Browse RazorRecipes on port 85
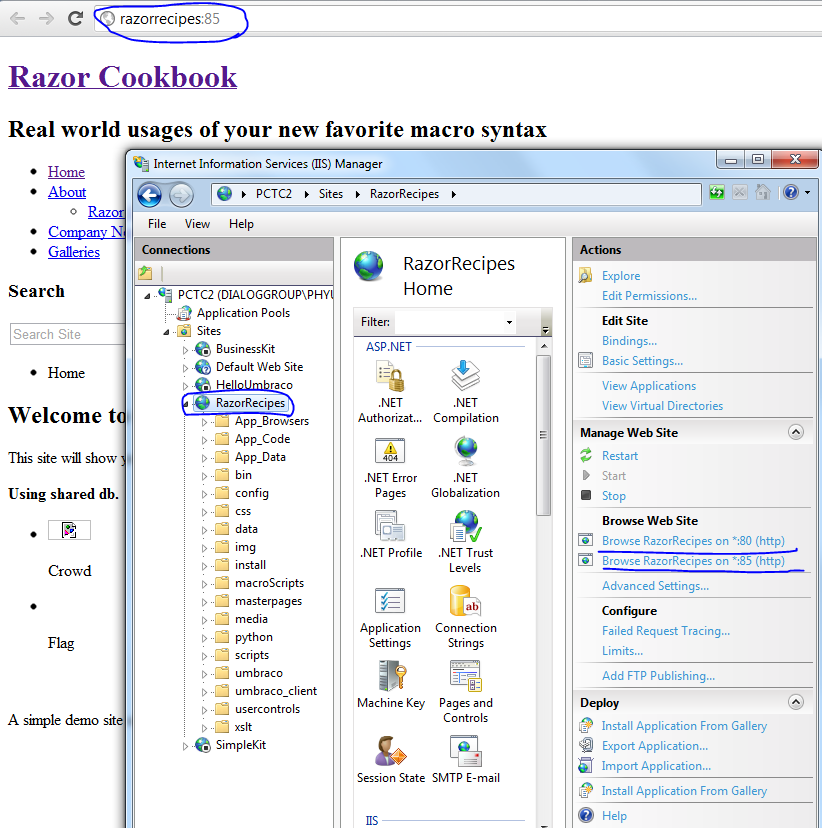Viewport: 822px width, 828px height. [x=693, y=561]
